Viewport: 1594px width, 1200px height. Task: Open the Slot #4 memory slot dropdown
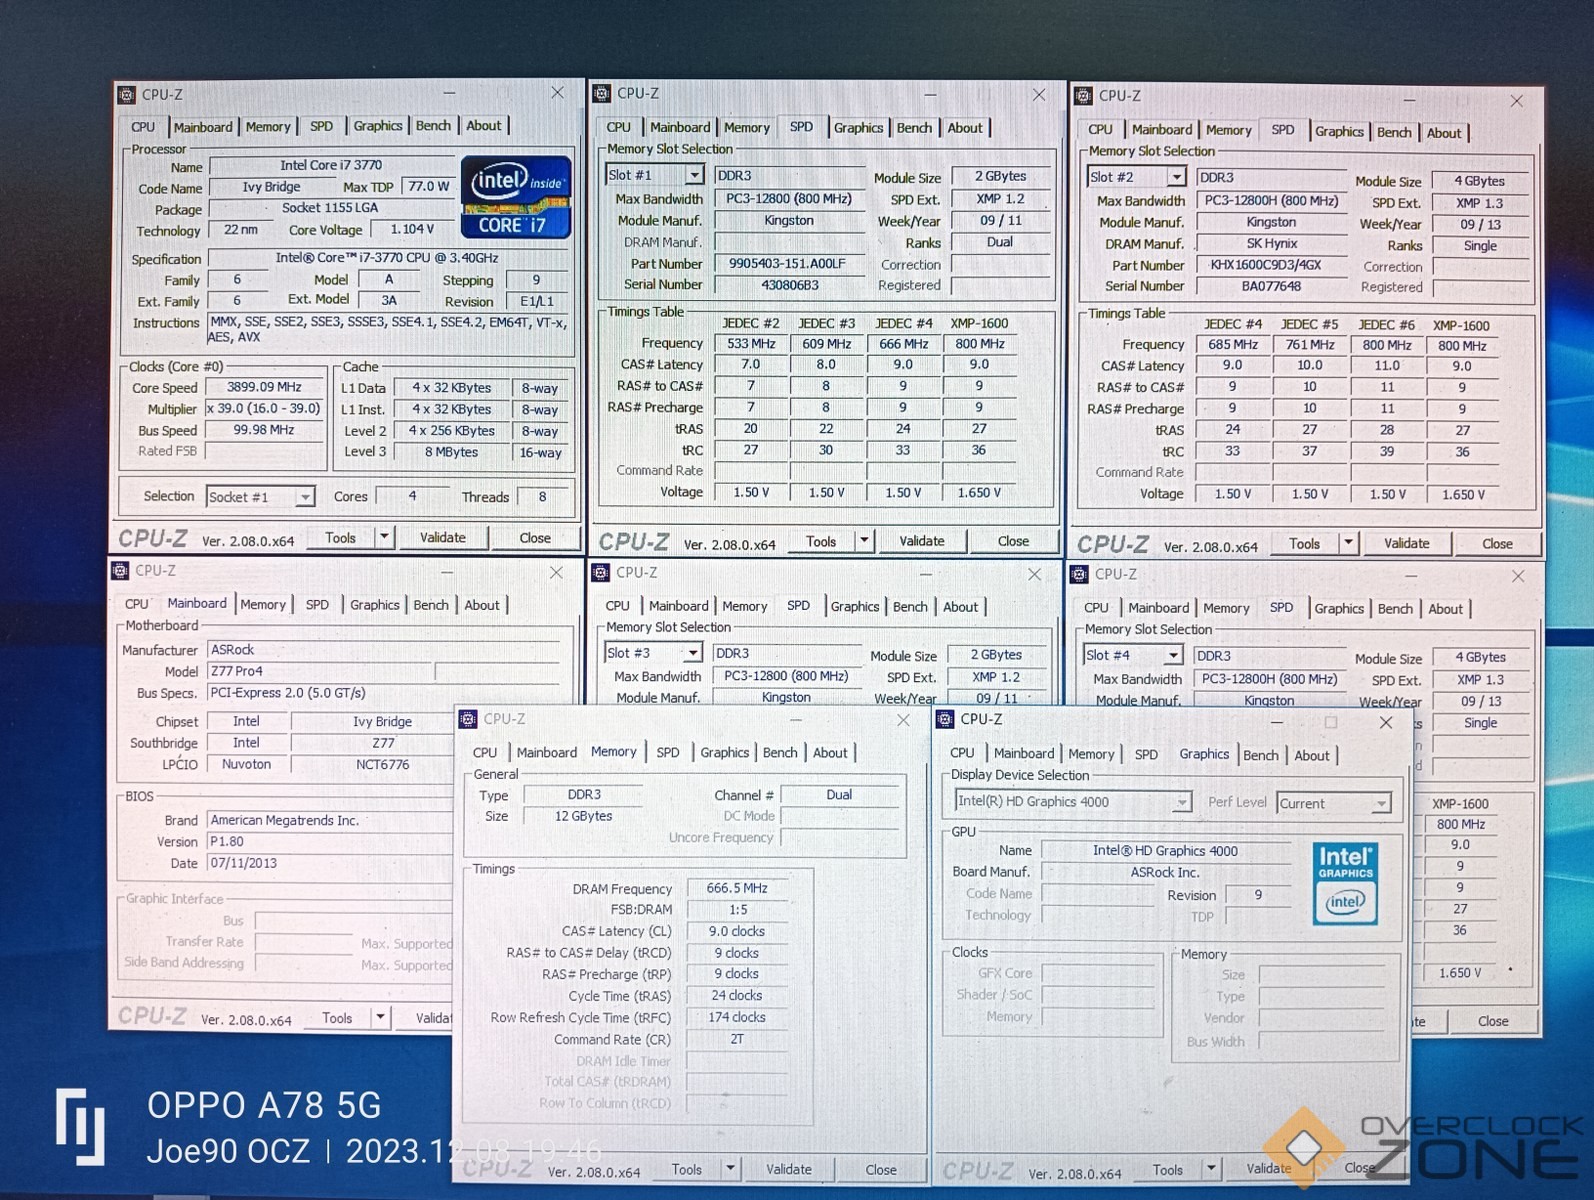coord(1173,656)
